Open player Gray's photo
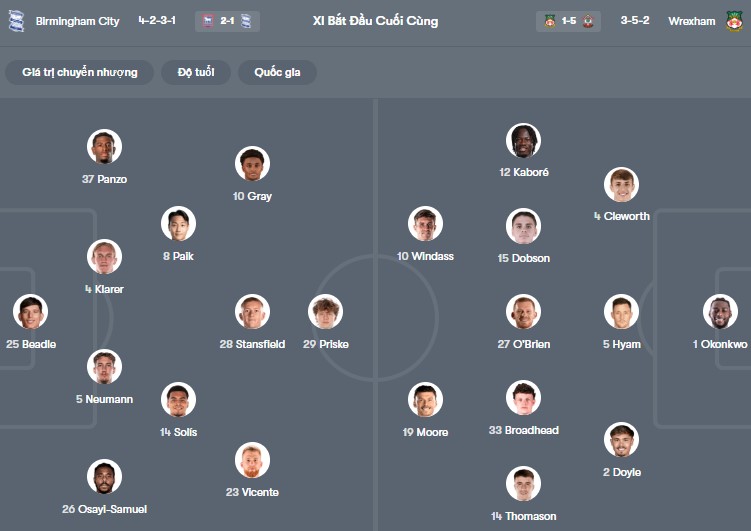Image resolution: width=751 pixels, height=531 pixels. (252, 164)
